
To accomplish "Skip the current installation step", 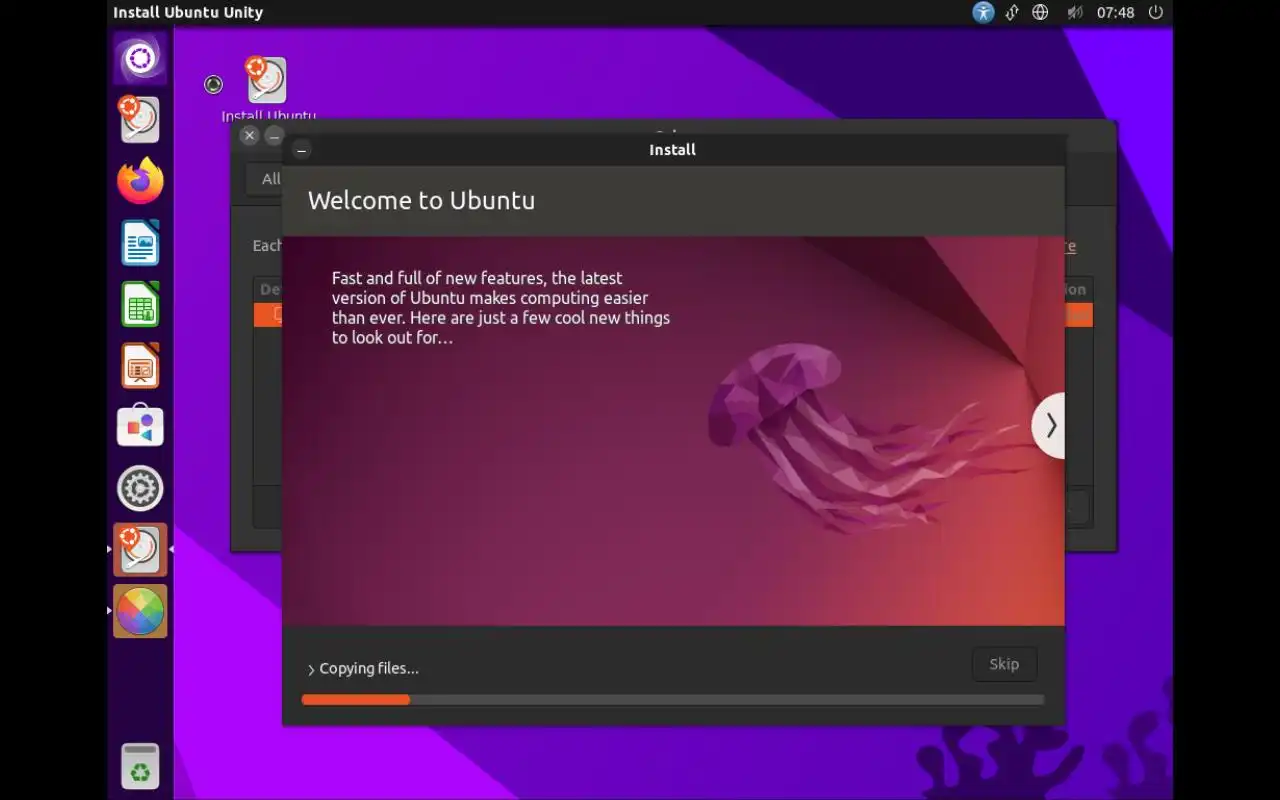I will tap(1004, 664).
